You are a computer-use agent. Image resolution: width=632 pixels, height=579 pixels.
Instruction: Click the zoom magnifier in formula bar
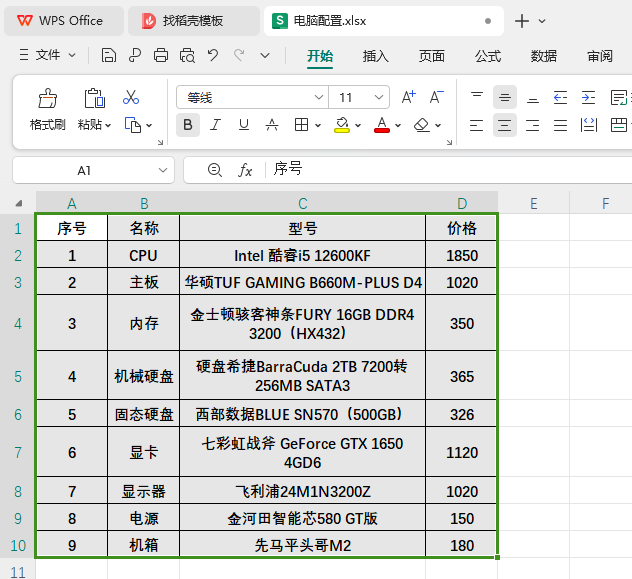coord(214,170)
